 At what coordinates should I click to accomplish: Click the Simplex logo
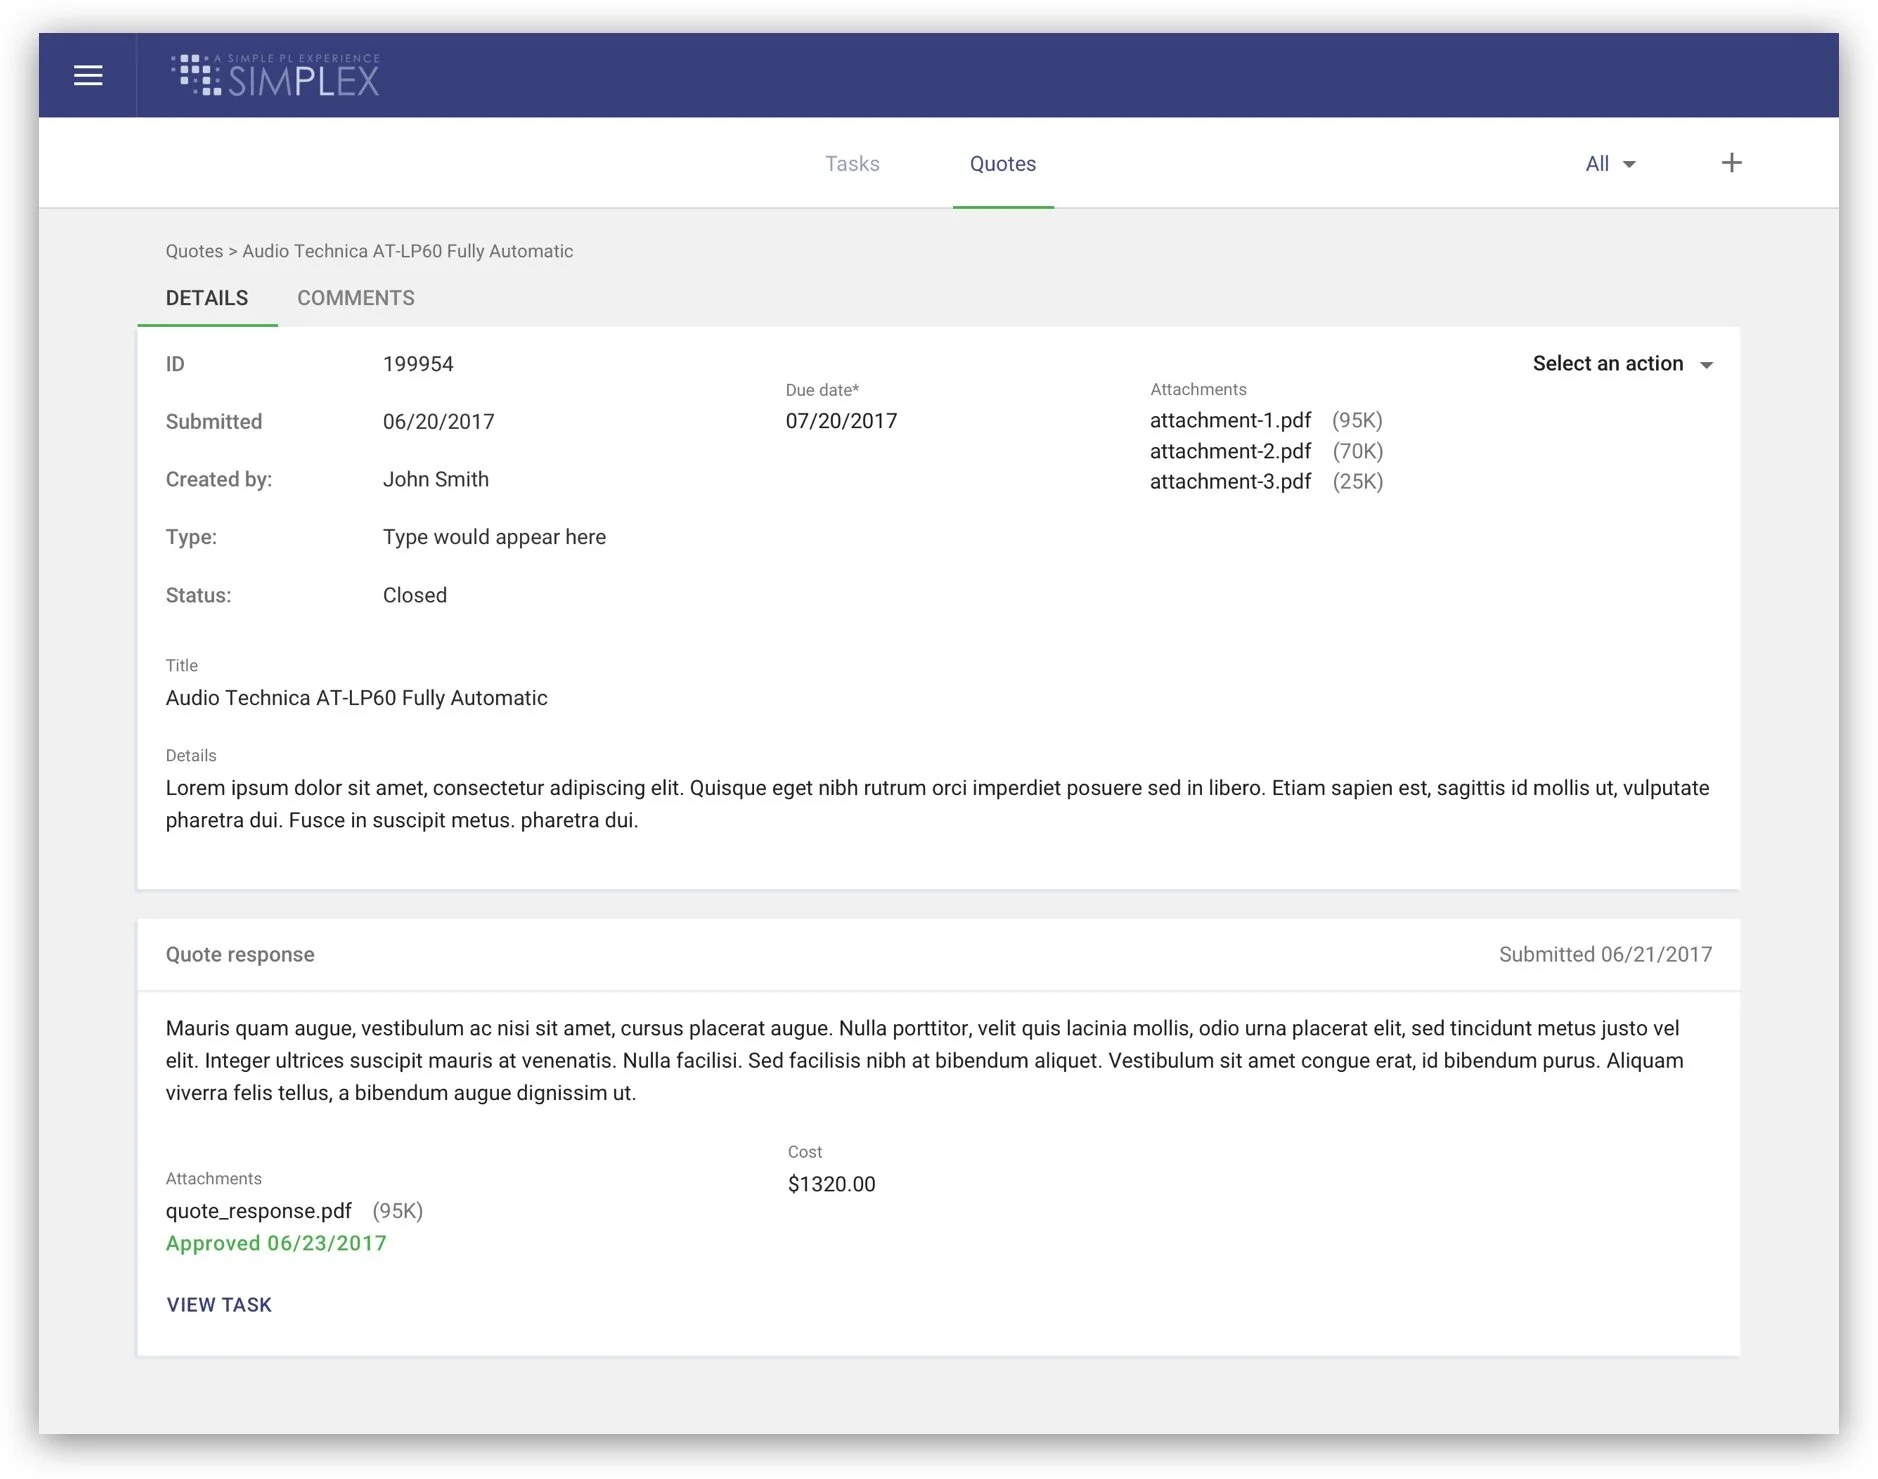pos(275,75)
